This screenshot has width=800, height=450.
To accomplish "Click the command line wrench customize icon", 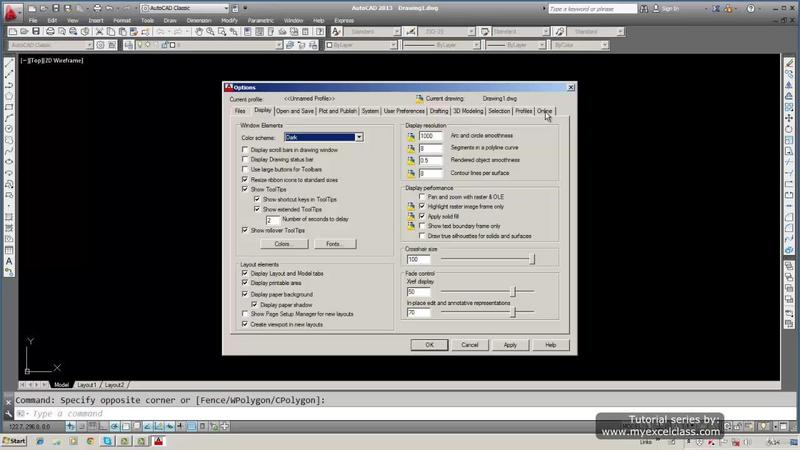I will point(8,413).
